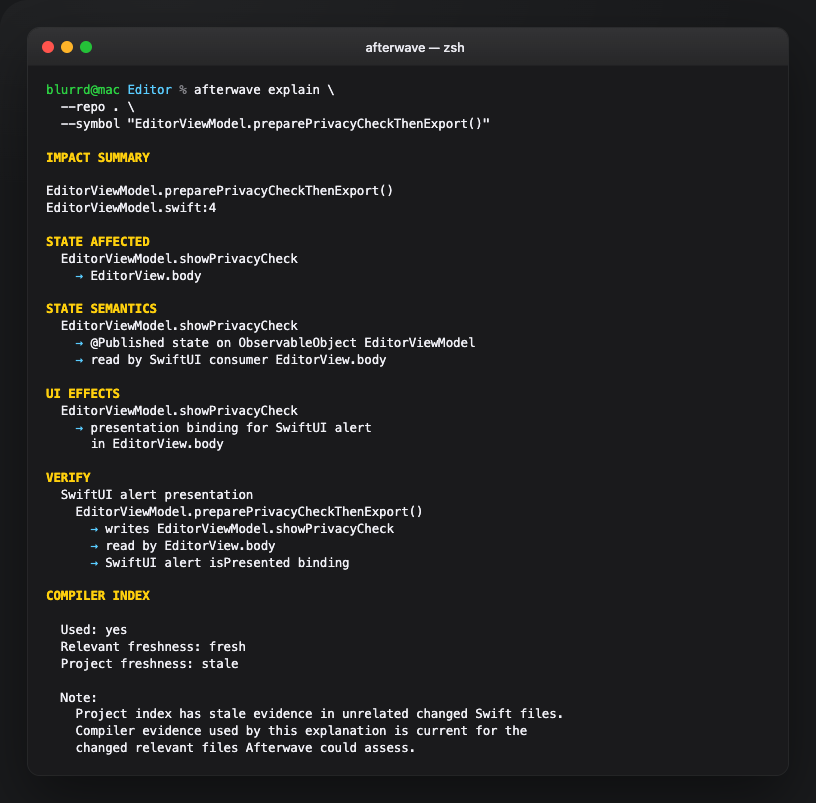Click the 'UI EFFECTS' heading
This screenshot has height=803, width=816.
tap(83, 394)
